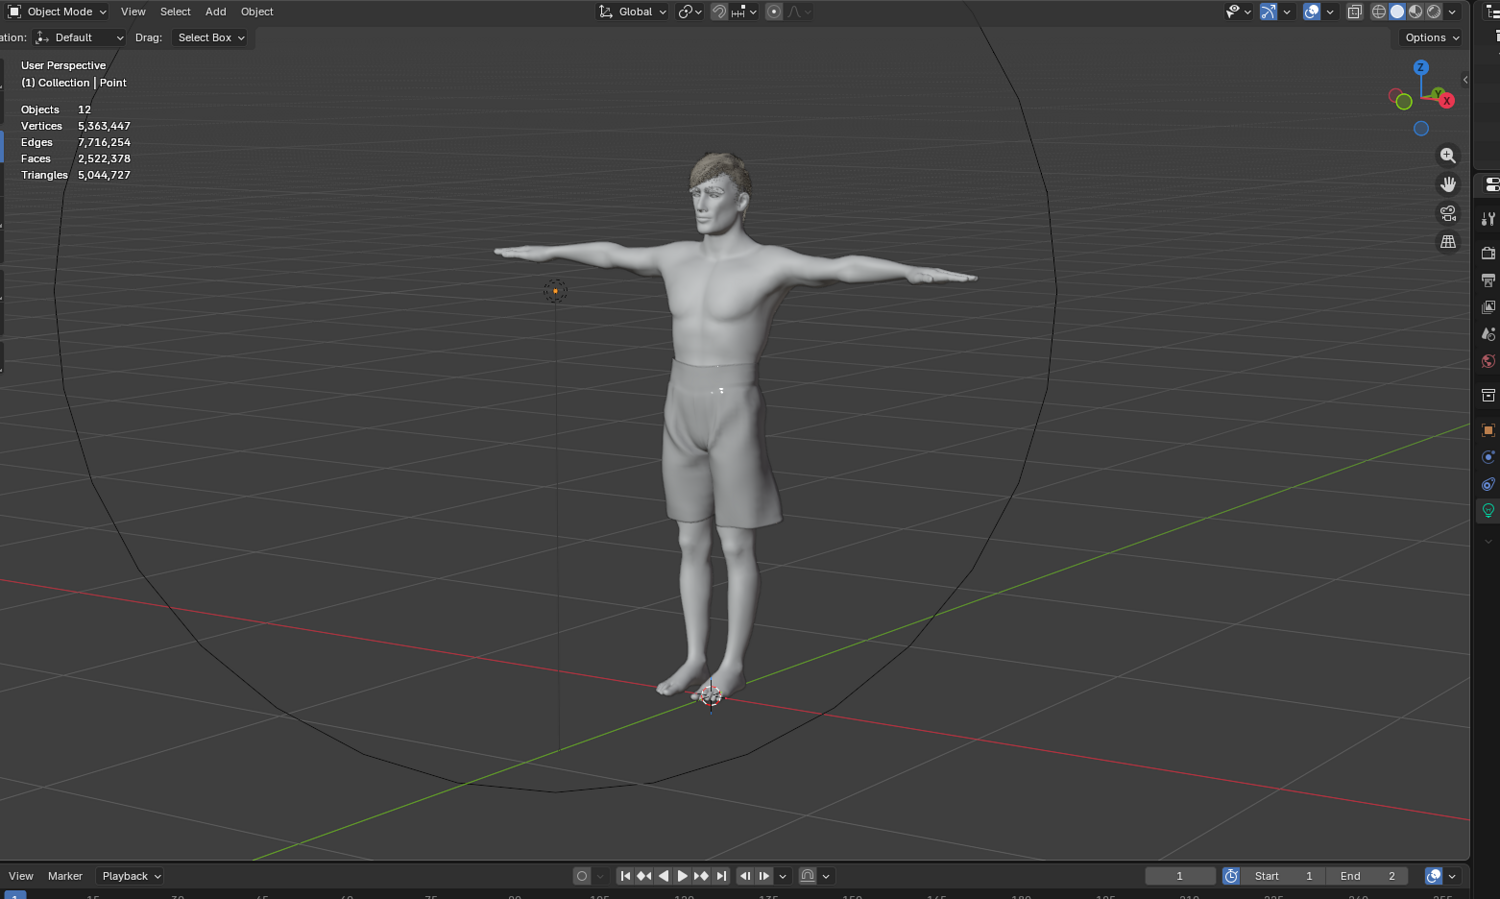Open the Playback dropdown in timeline
The image size is (1500, 899).
131,876
